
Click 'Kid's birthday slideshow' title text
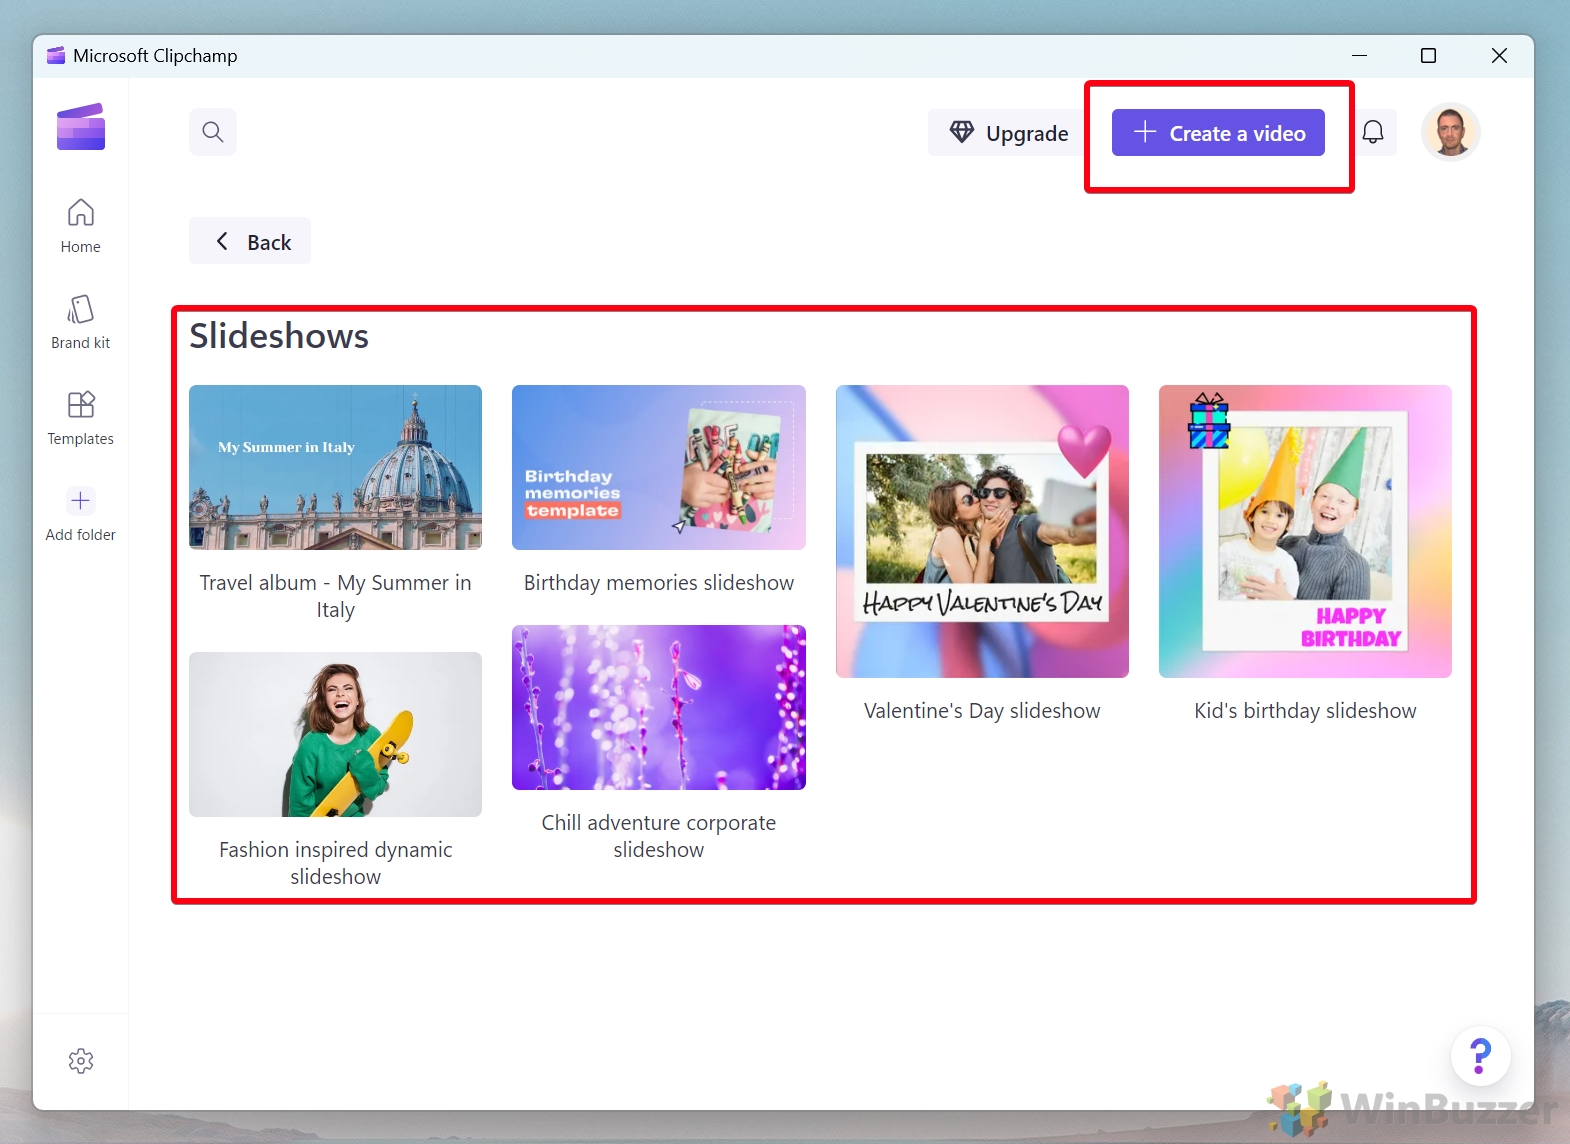[x=1305, y=711]
